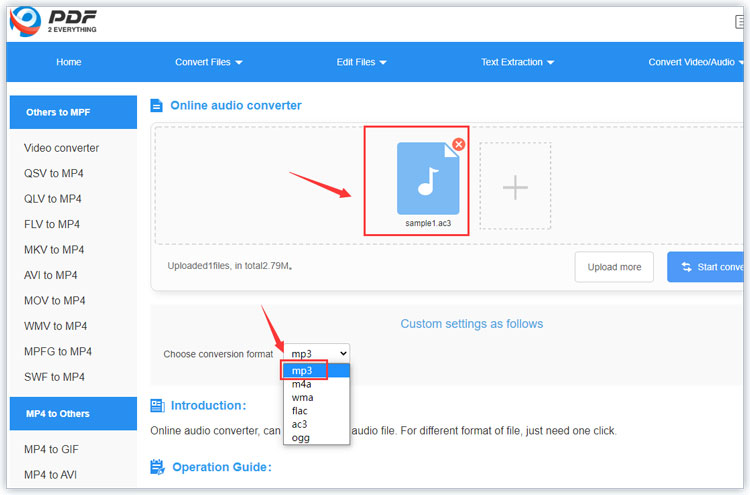
Task: Open FLV to MP4 link
Action: [x=52, y=224]
